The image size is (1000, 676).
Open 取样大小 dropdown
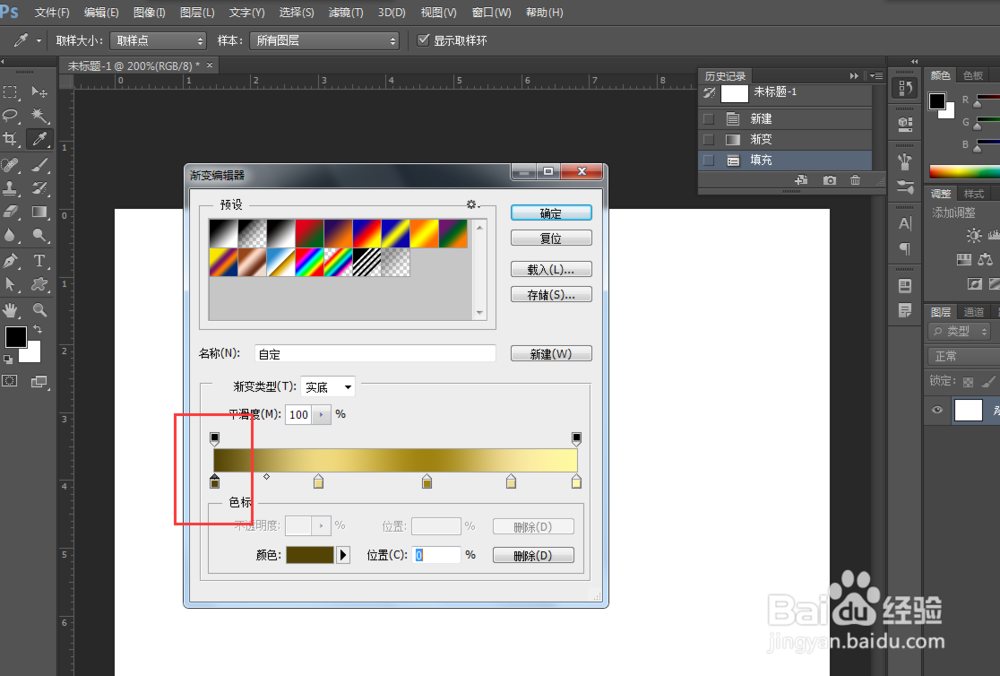click(158, 41)
